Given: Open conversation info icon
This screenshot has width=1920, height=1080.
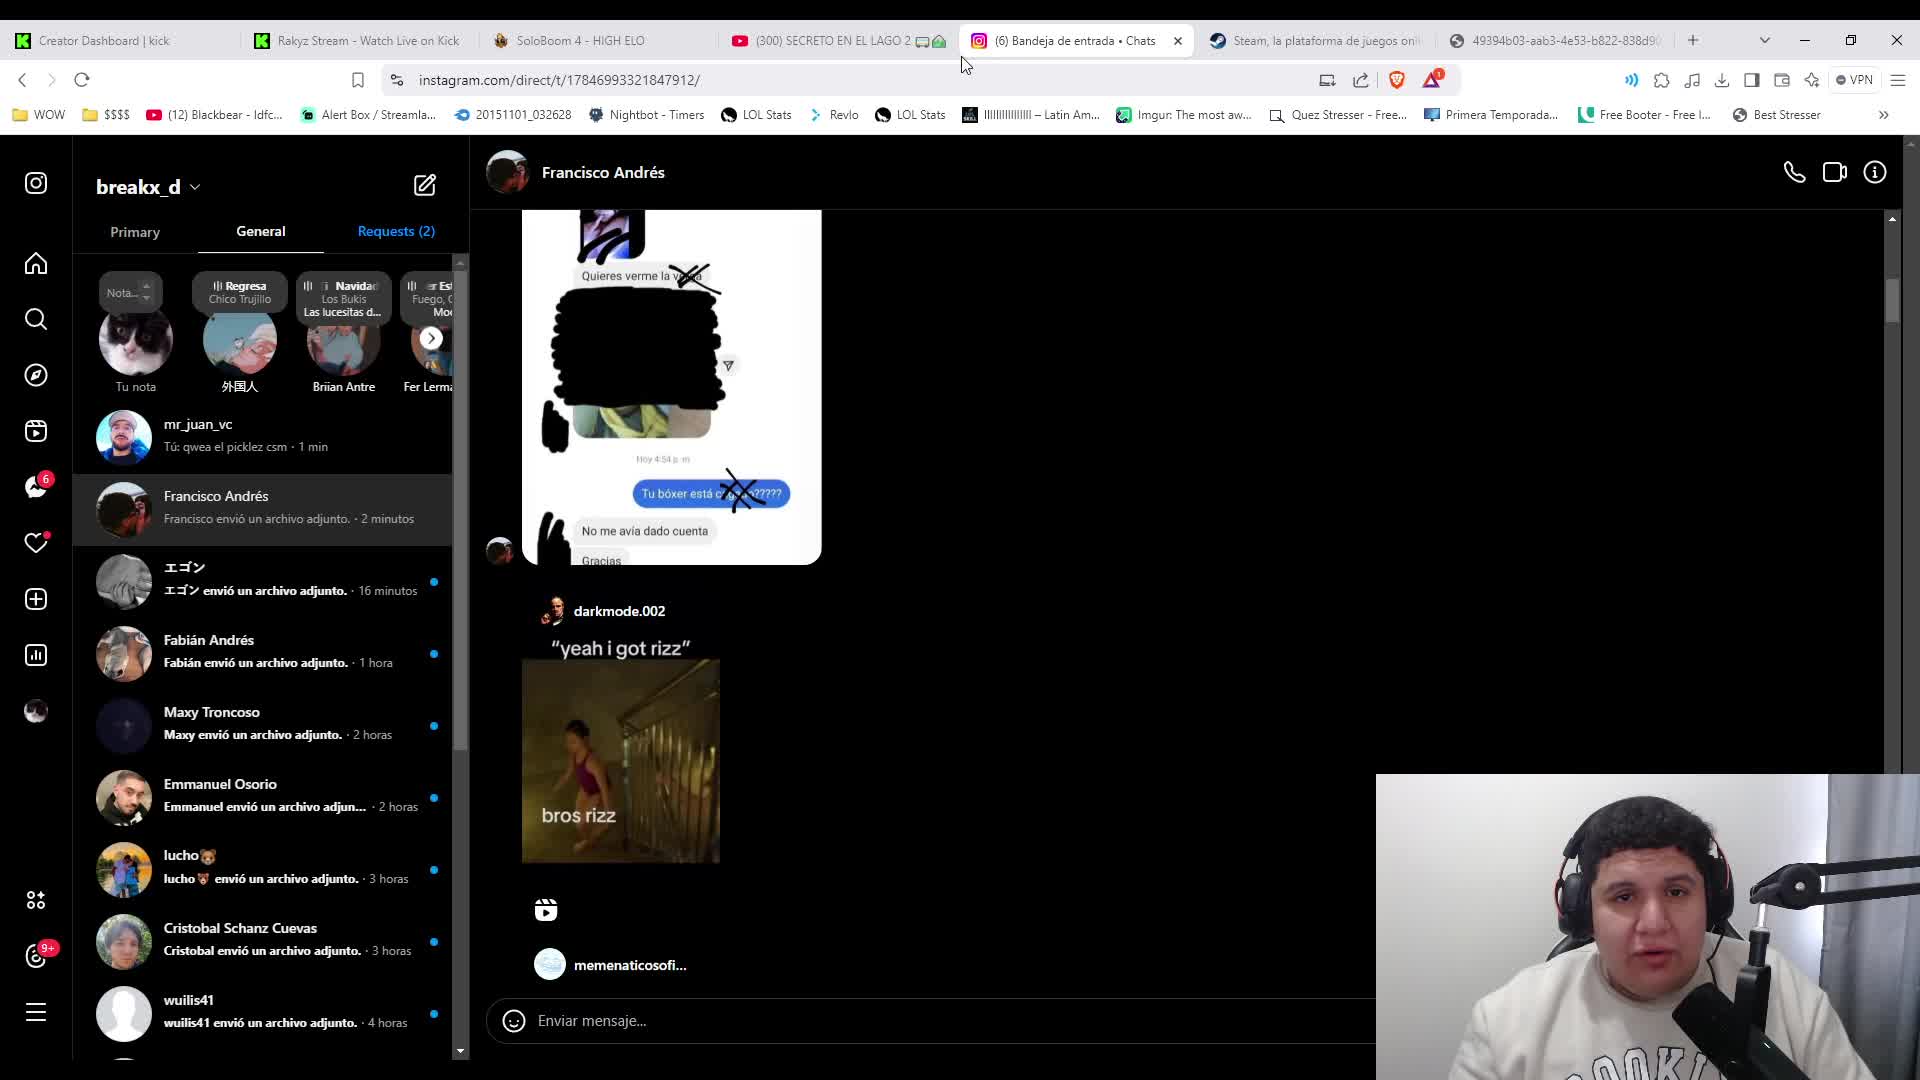Looking at the screenshot, I should (1875, 172).
